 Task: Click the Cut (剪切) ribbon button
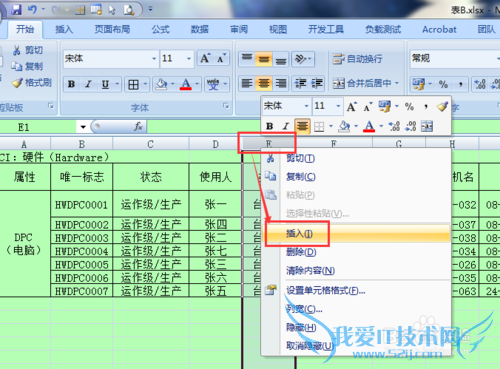tap(28, 50)
